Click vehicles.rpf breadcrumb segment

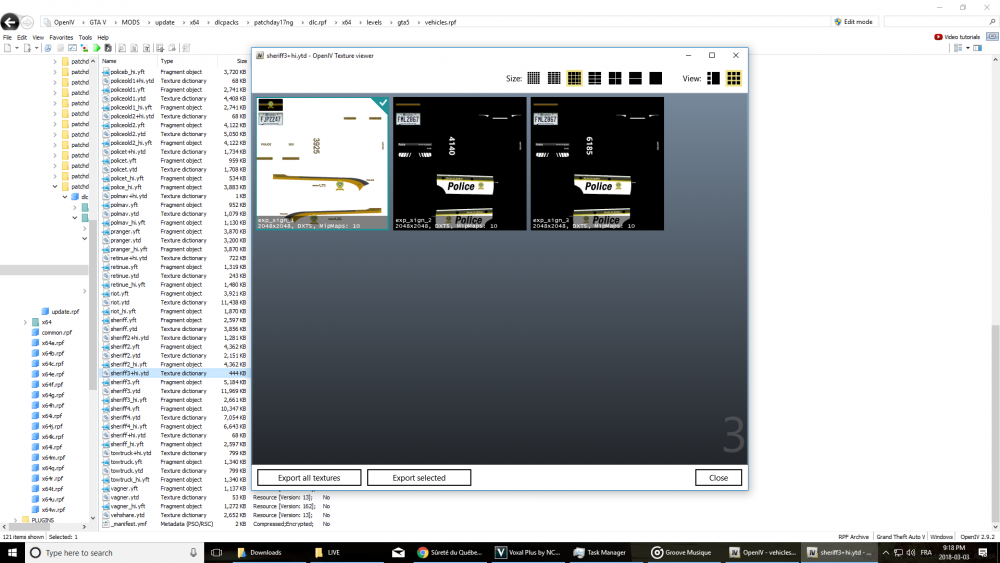click(441, 22)
